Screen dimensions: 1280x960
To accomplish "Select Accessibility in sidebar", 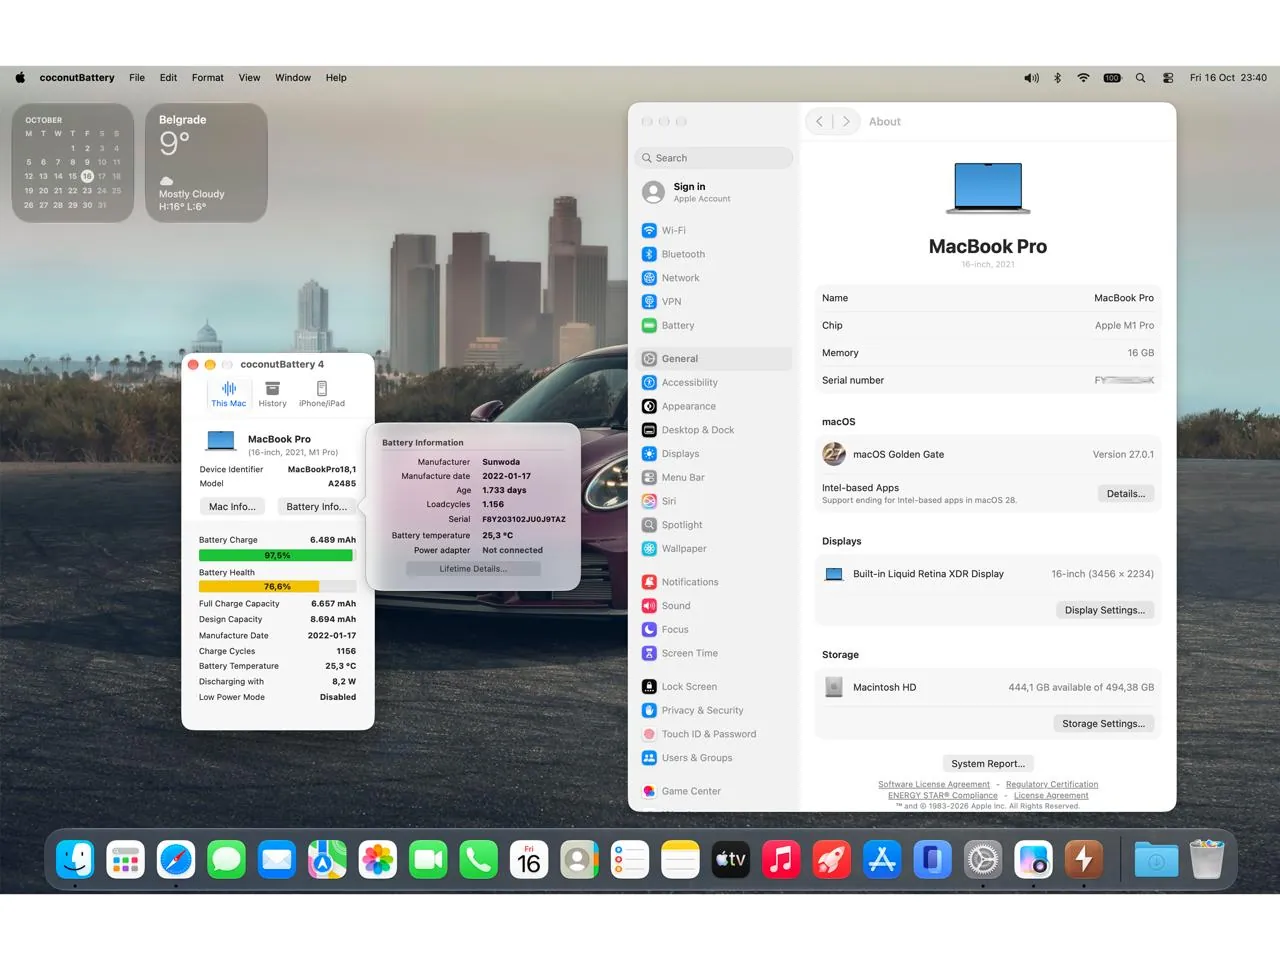I will pos(715,383).
